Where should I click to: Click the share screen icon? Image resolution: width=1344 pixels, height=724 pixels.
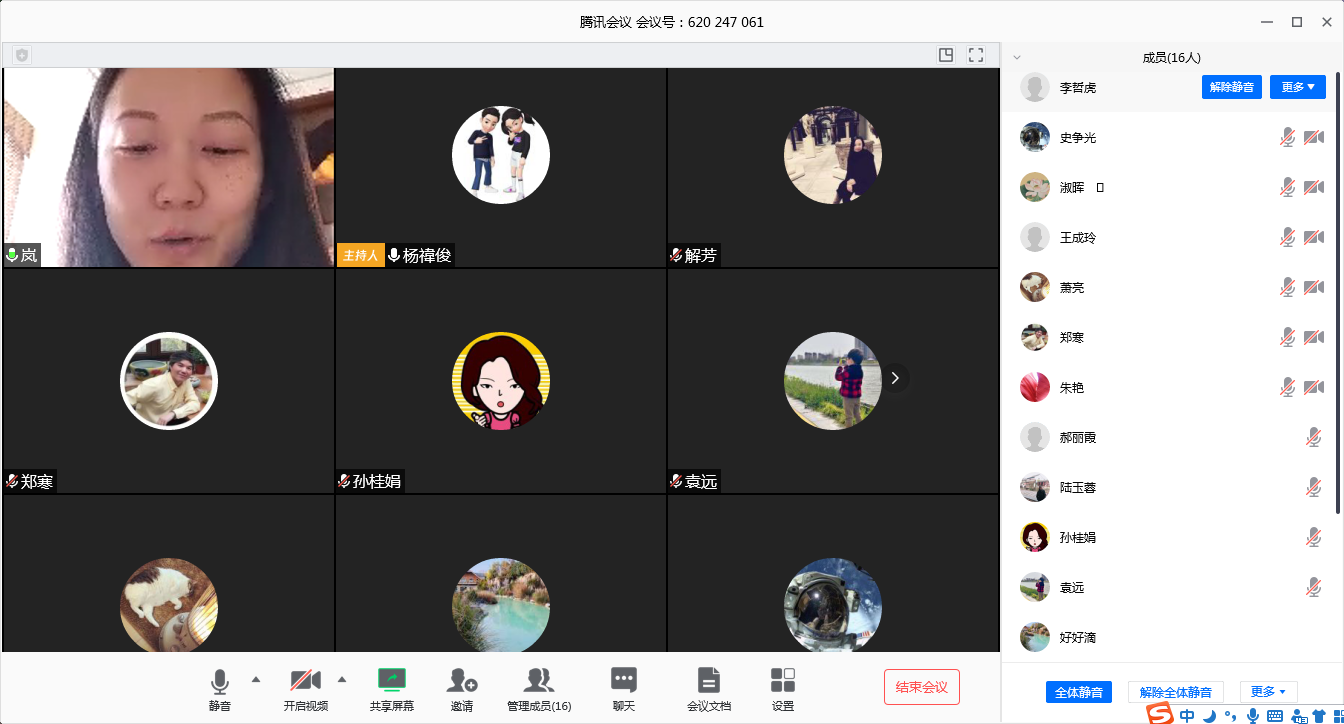tap(391, 681)
